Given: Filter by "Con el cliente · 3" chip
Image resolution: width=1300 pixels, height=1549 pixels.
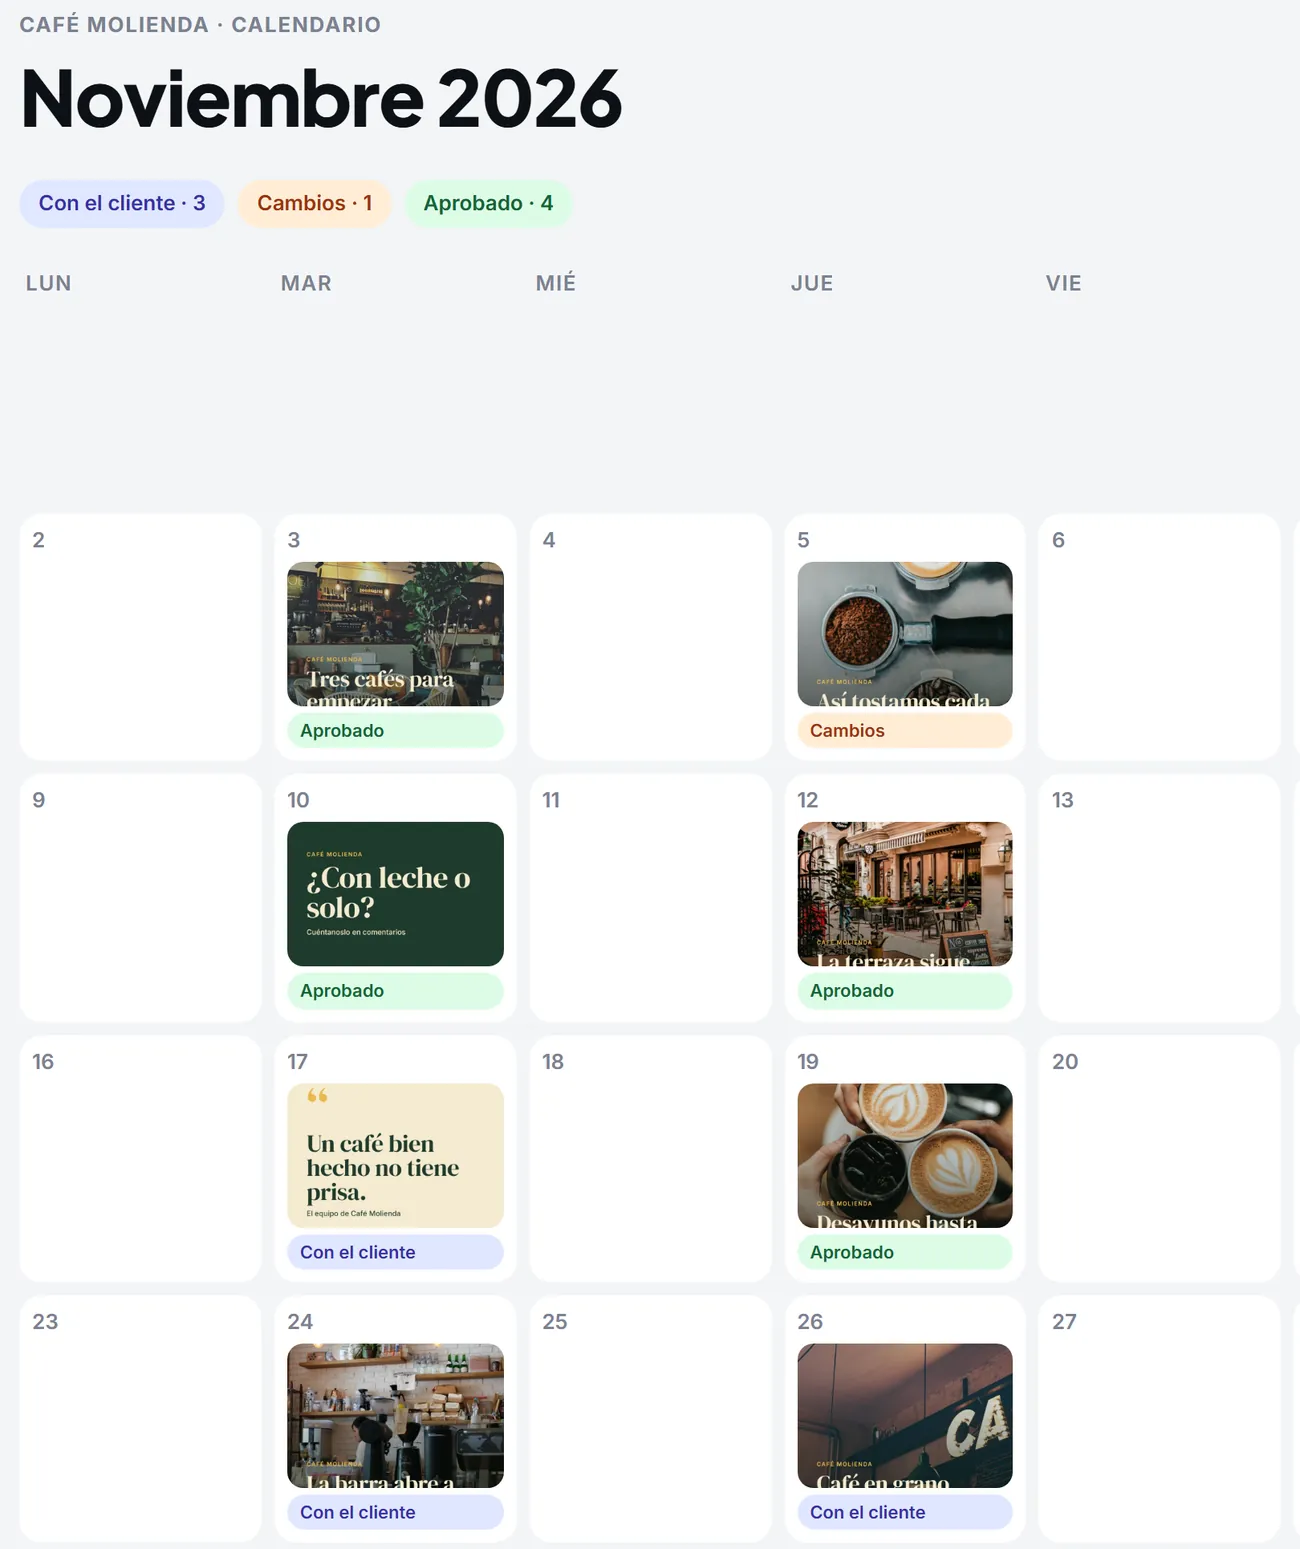Looking at the screenshot, I should point(122,203).
